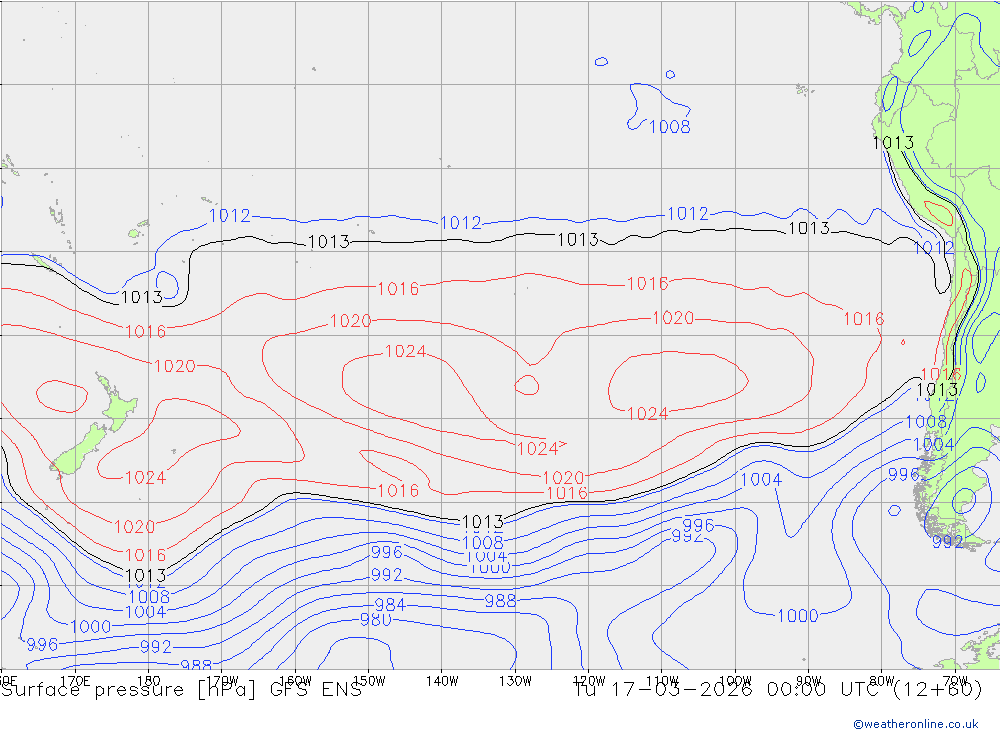Click the blue 984 isobar label
The width and height of the screenshot is (1000, 733).
(390, 605)
